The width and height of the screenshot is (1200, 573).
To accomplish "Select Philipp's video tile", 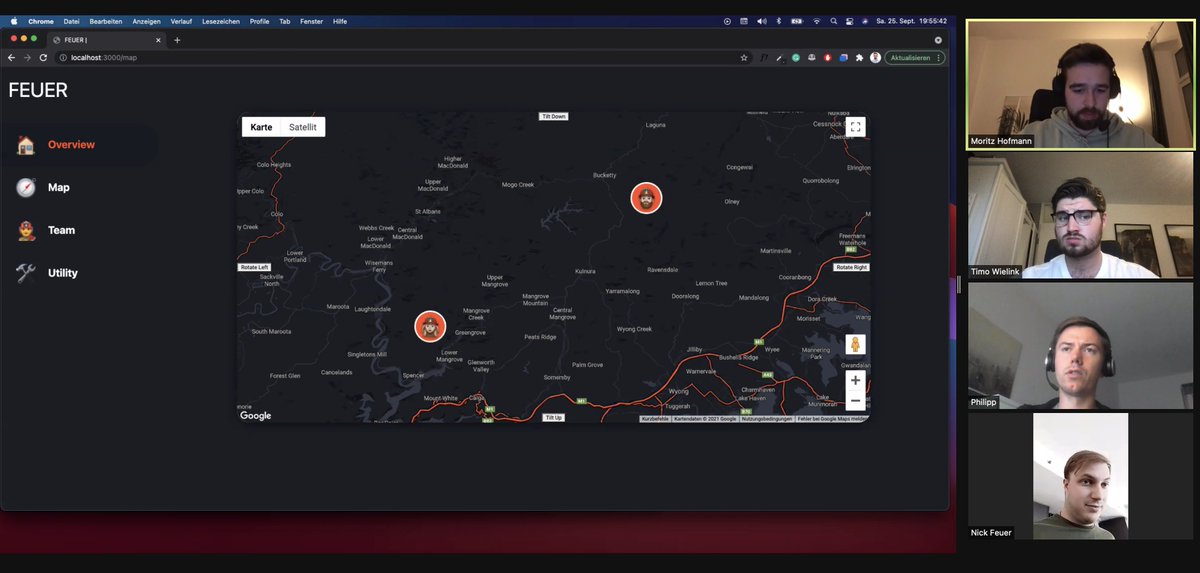I will pos(1080,346).
